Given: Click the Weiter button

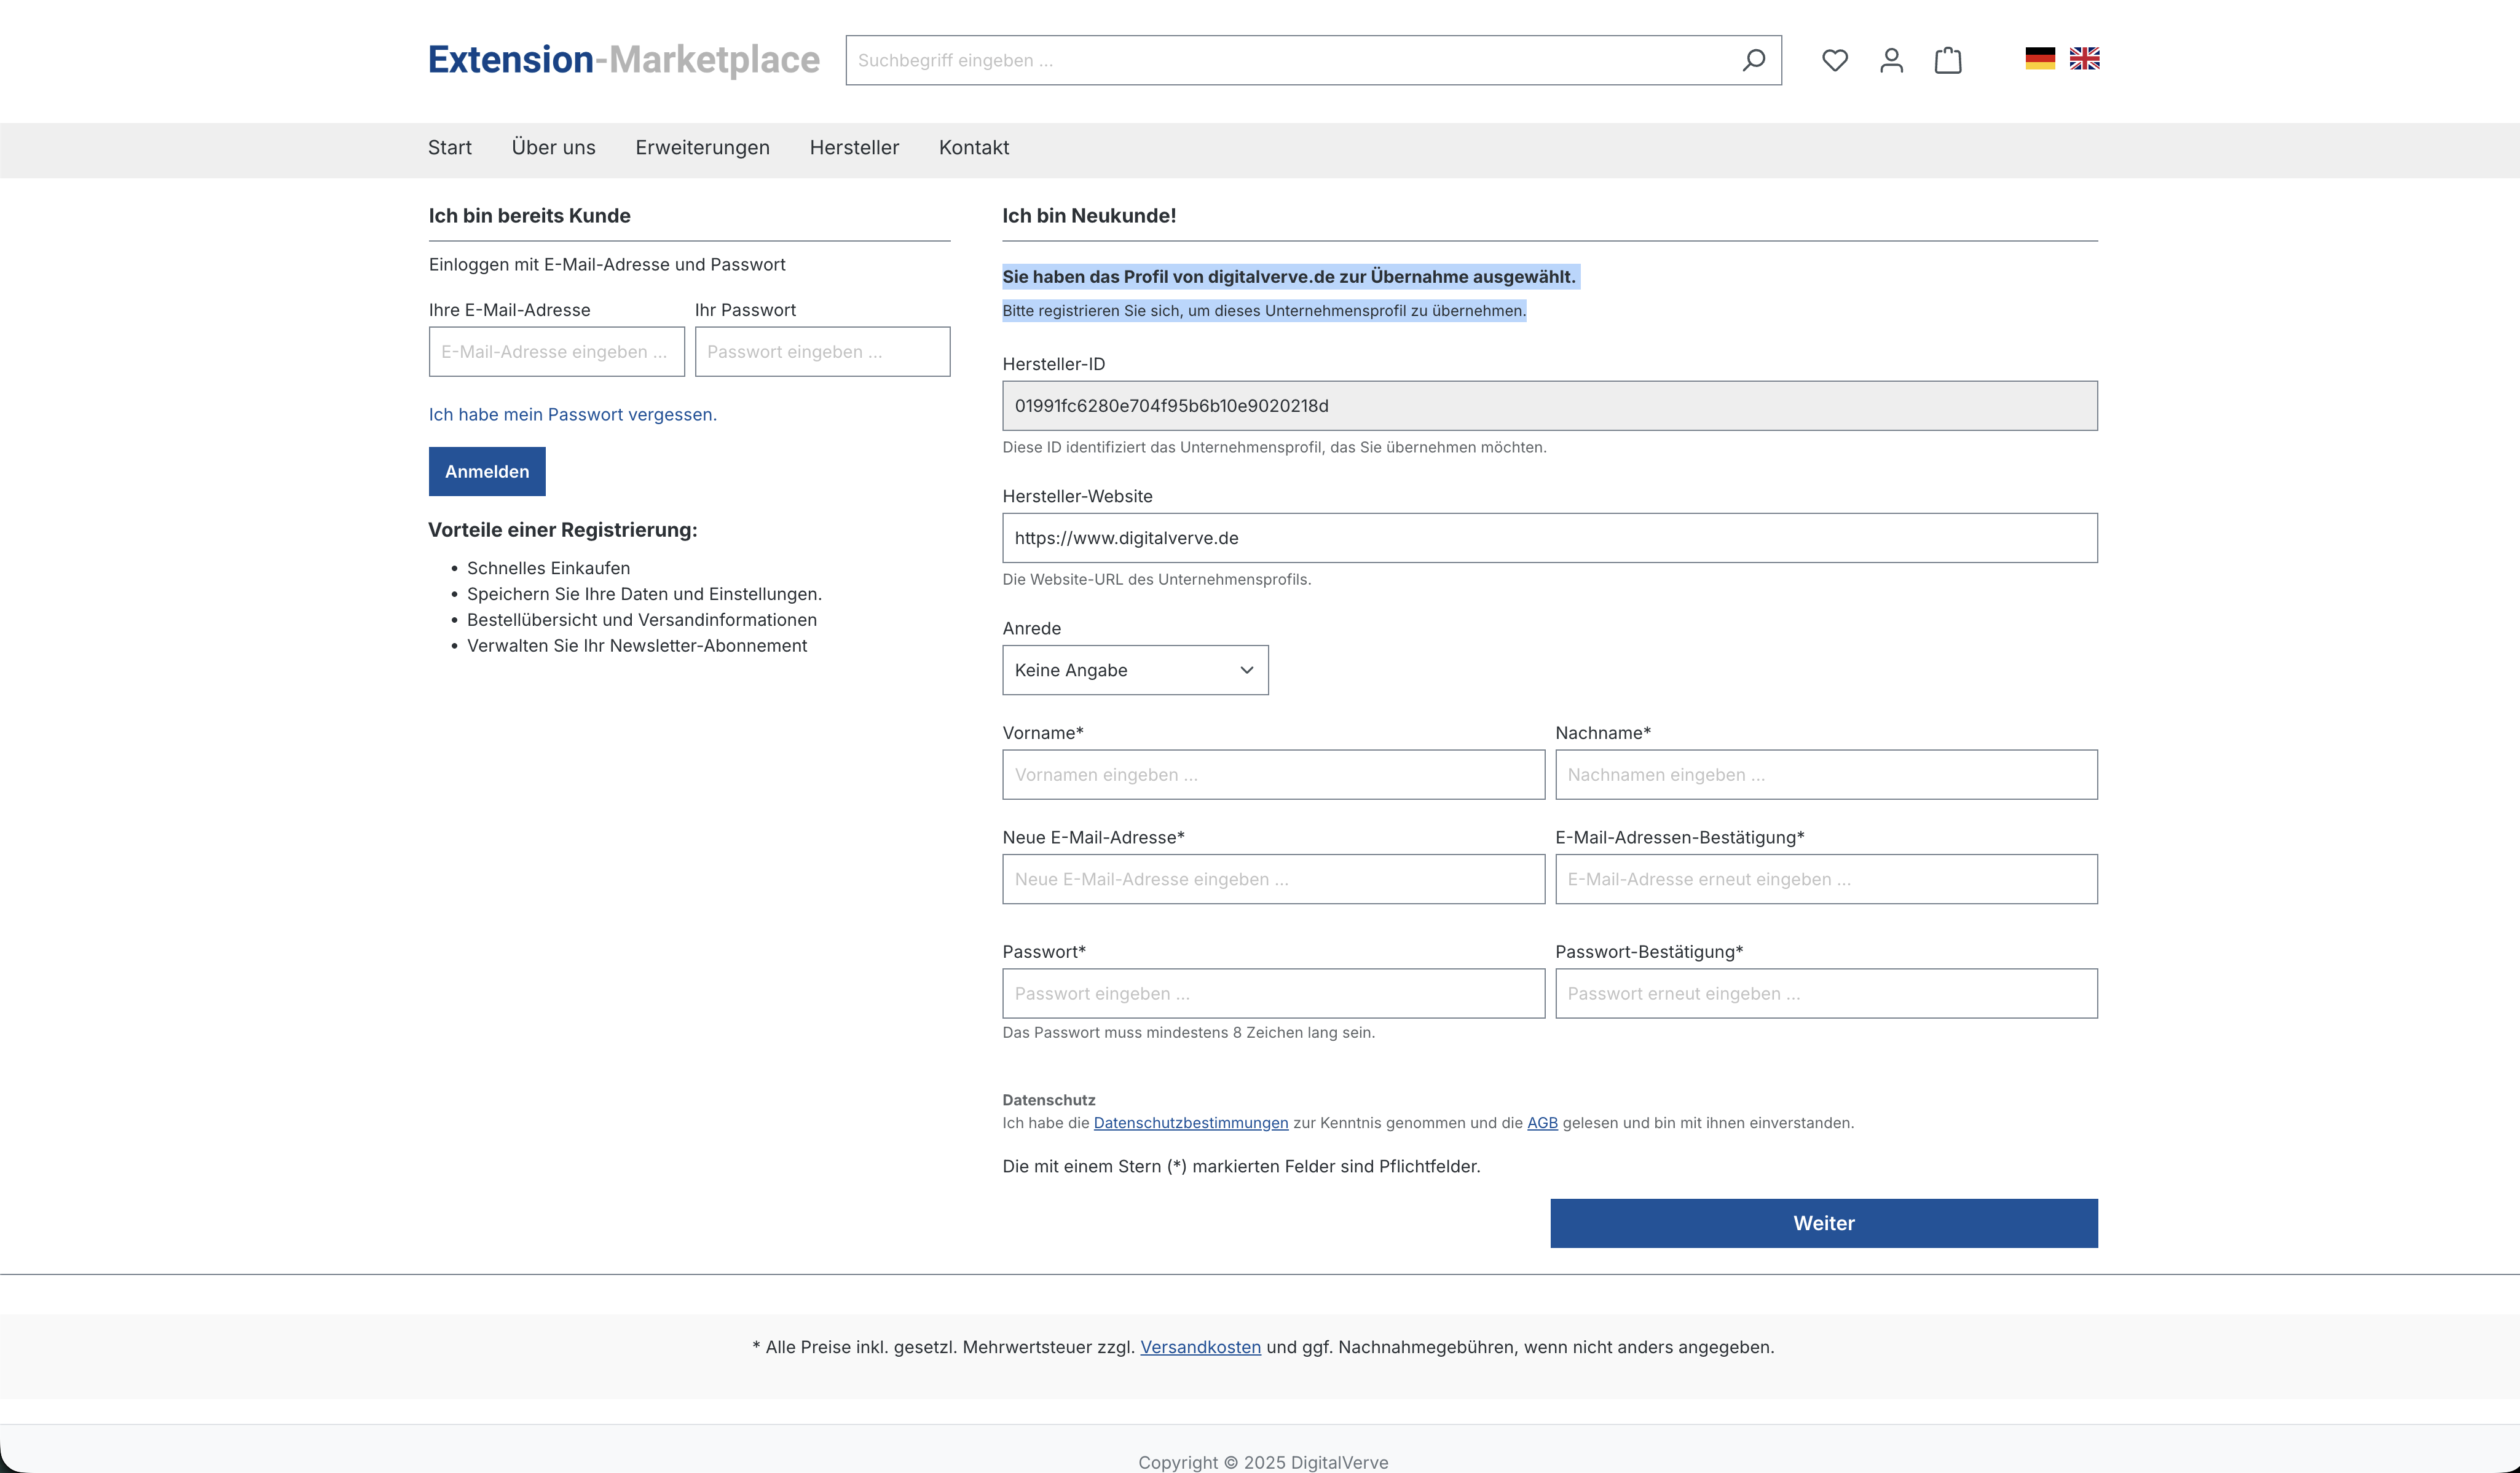Looking at the screenshot, I should (x=1823, y=1223).
